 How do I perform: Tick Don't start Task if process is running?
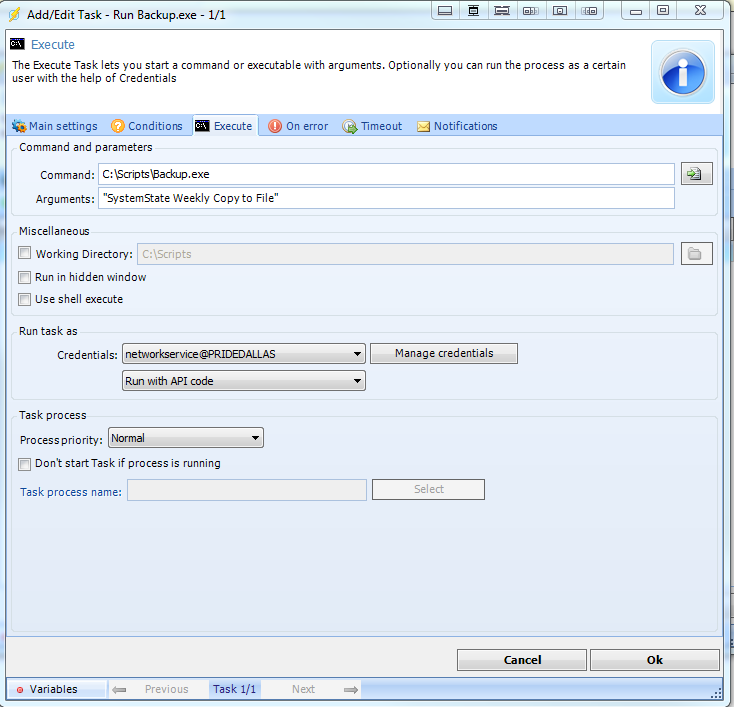coord(25,463)
